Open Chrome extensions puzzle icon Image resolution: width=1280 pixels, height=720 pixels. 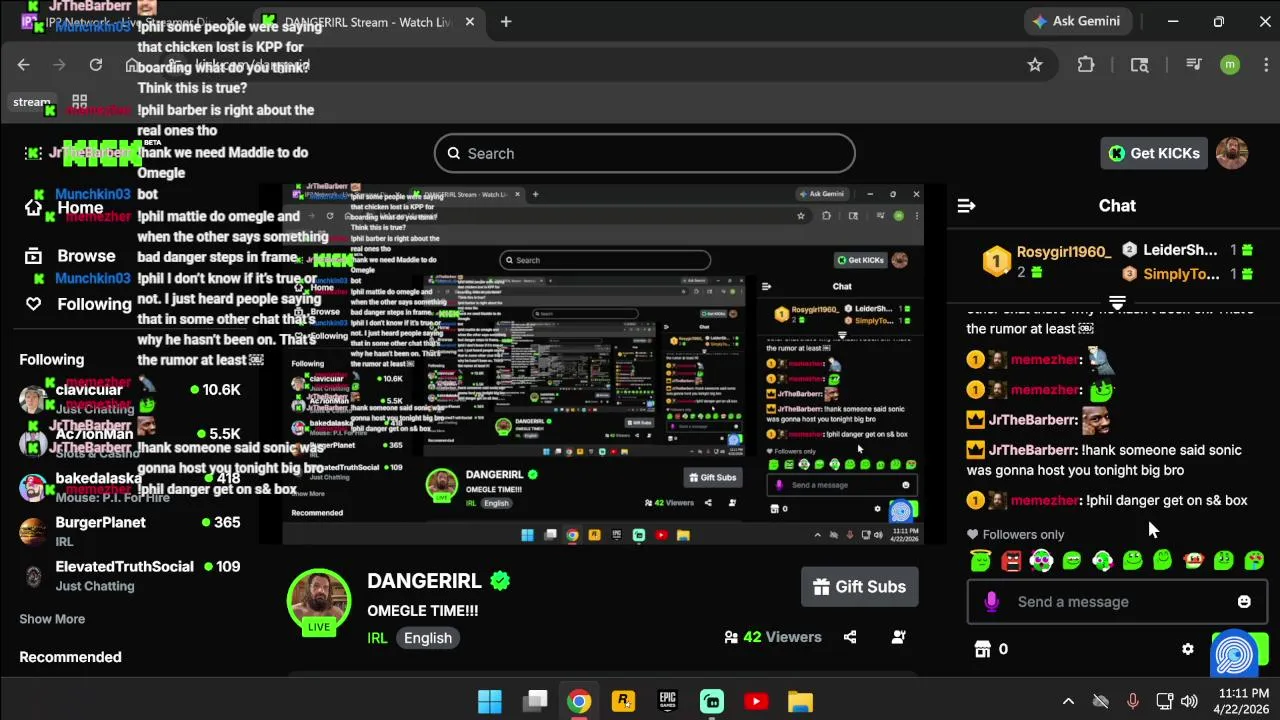(1086, 65)
